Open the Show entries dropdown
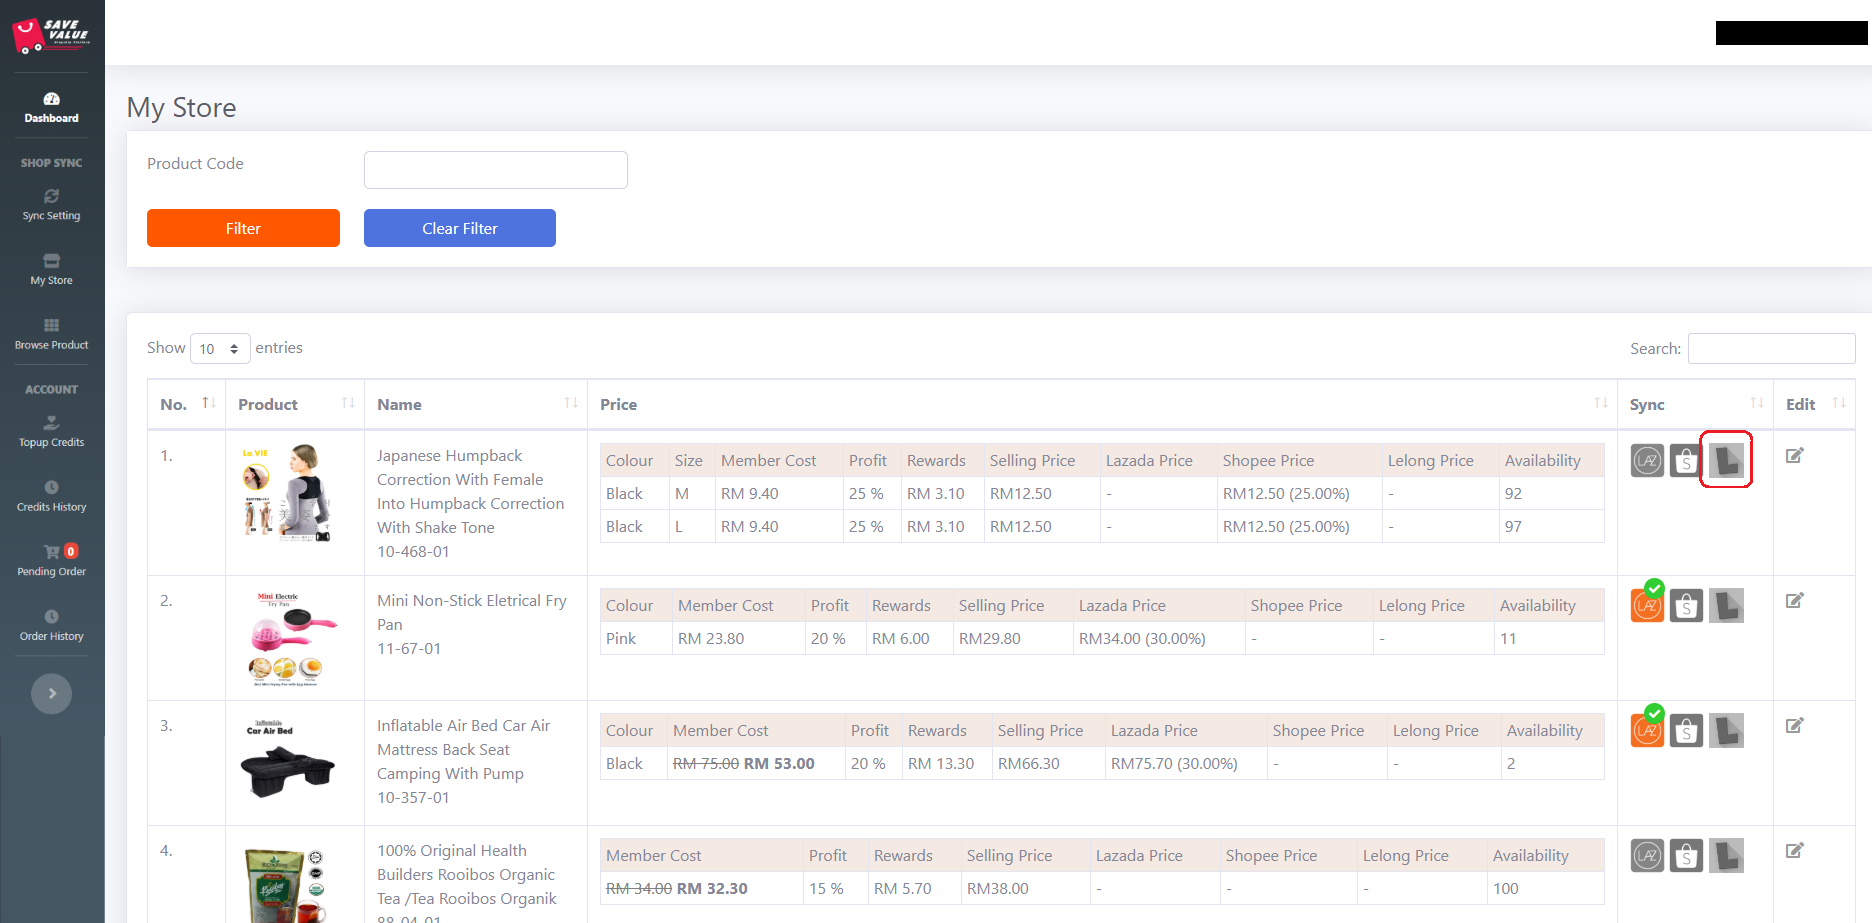The height and width of the screenshot is (923, 1872). pos(220,349)
